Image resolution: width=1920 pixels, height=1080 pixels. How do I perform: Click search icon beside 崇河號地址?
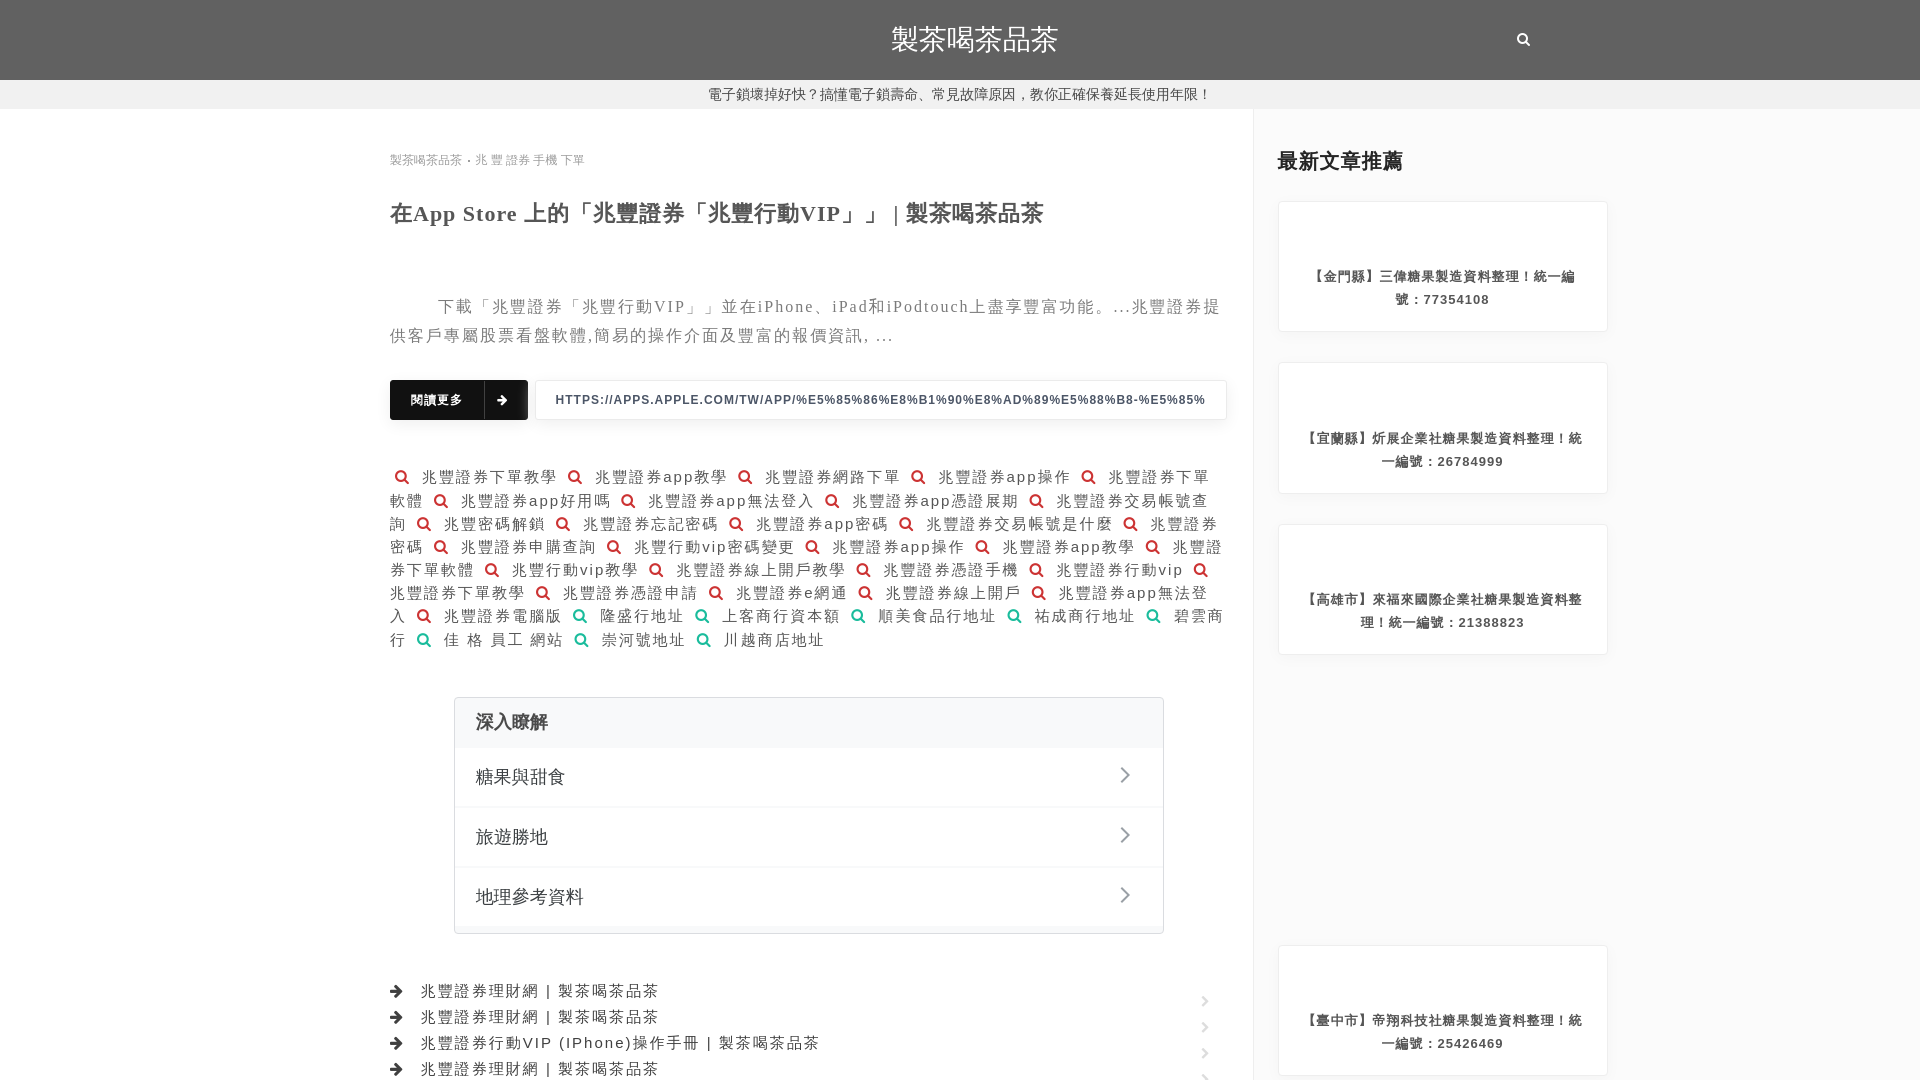click(582, 640)
